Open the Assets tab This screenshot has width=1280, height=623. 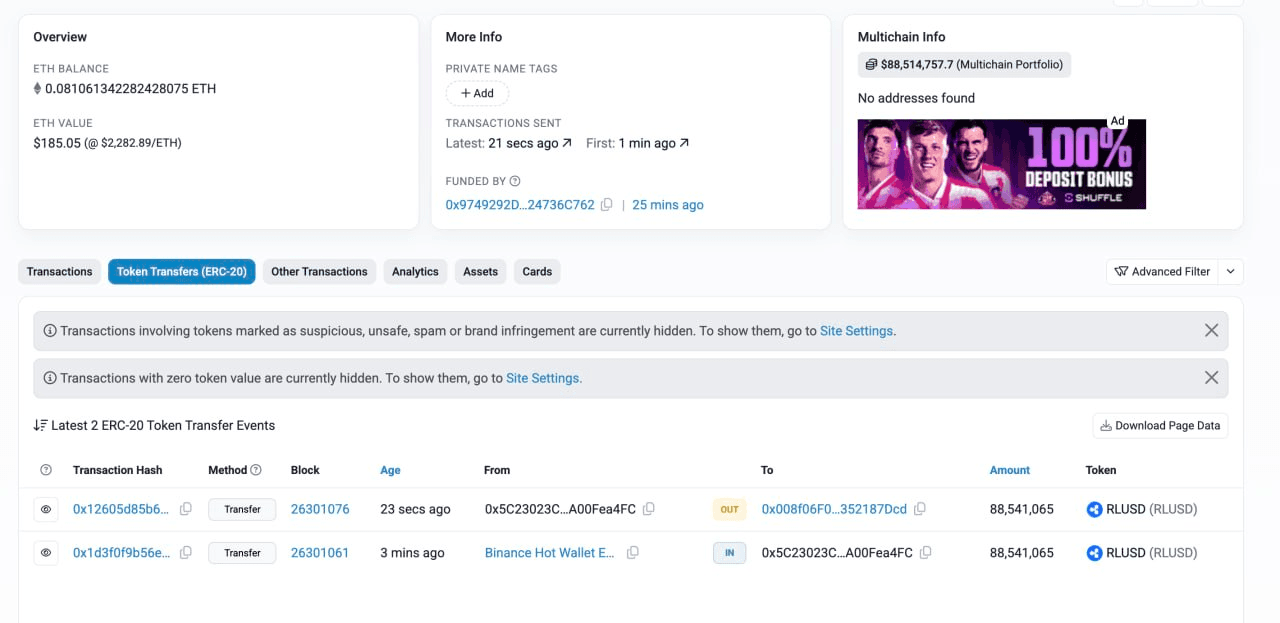tap(480, 271)
